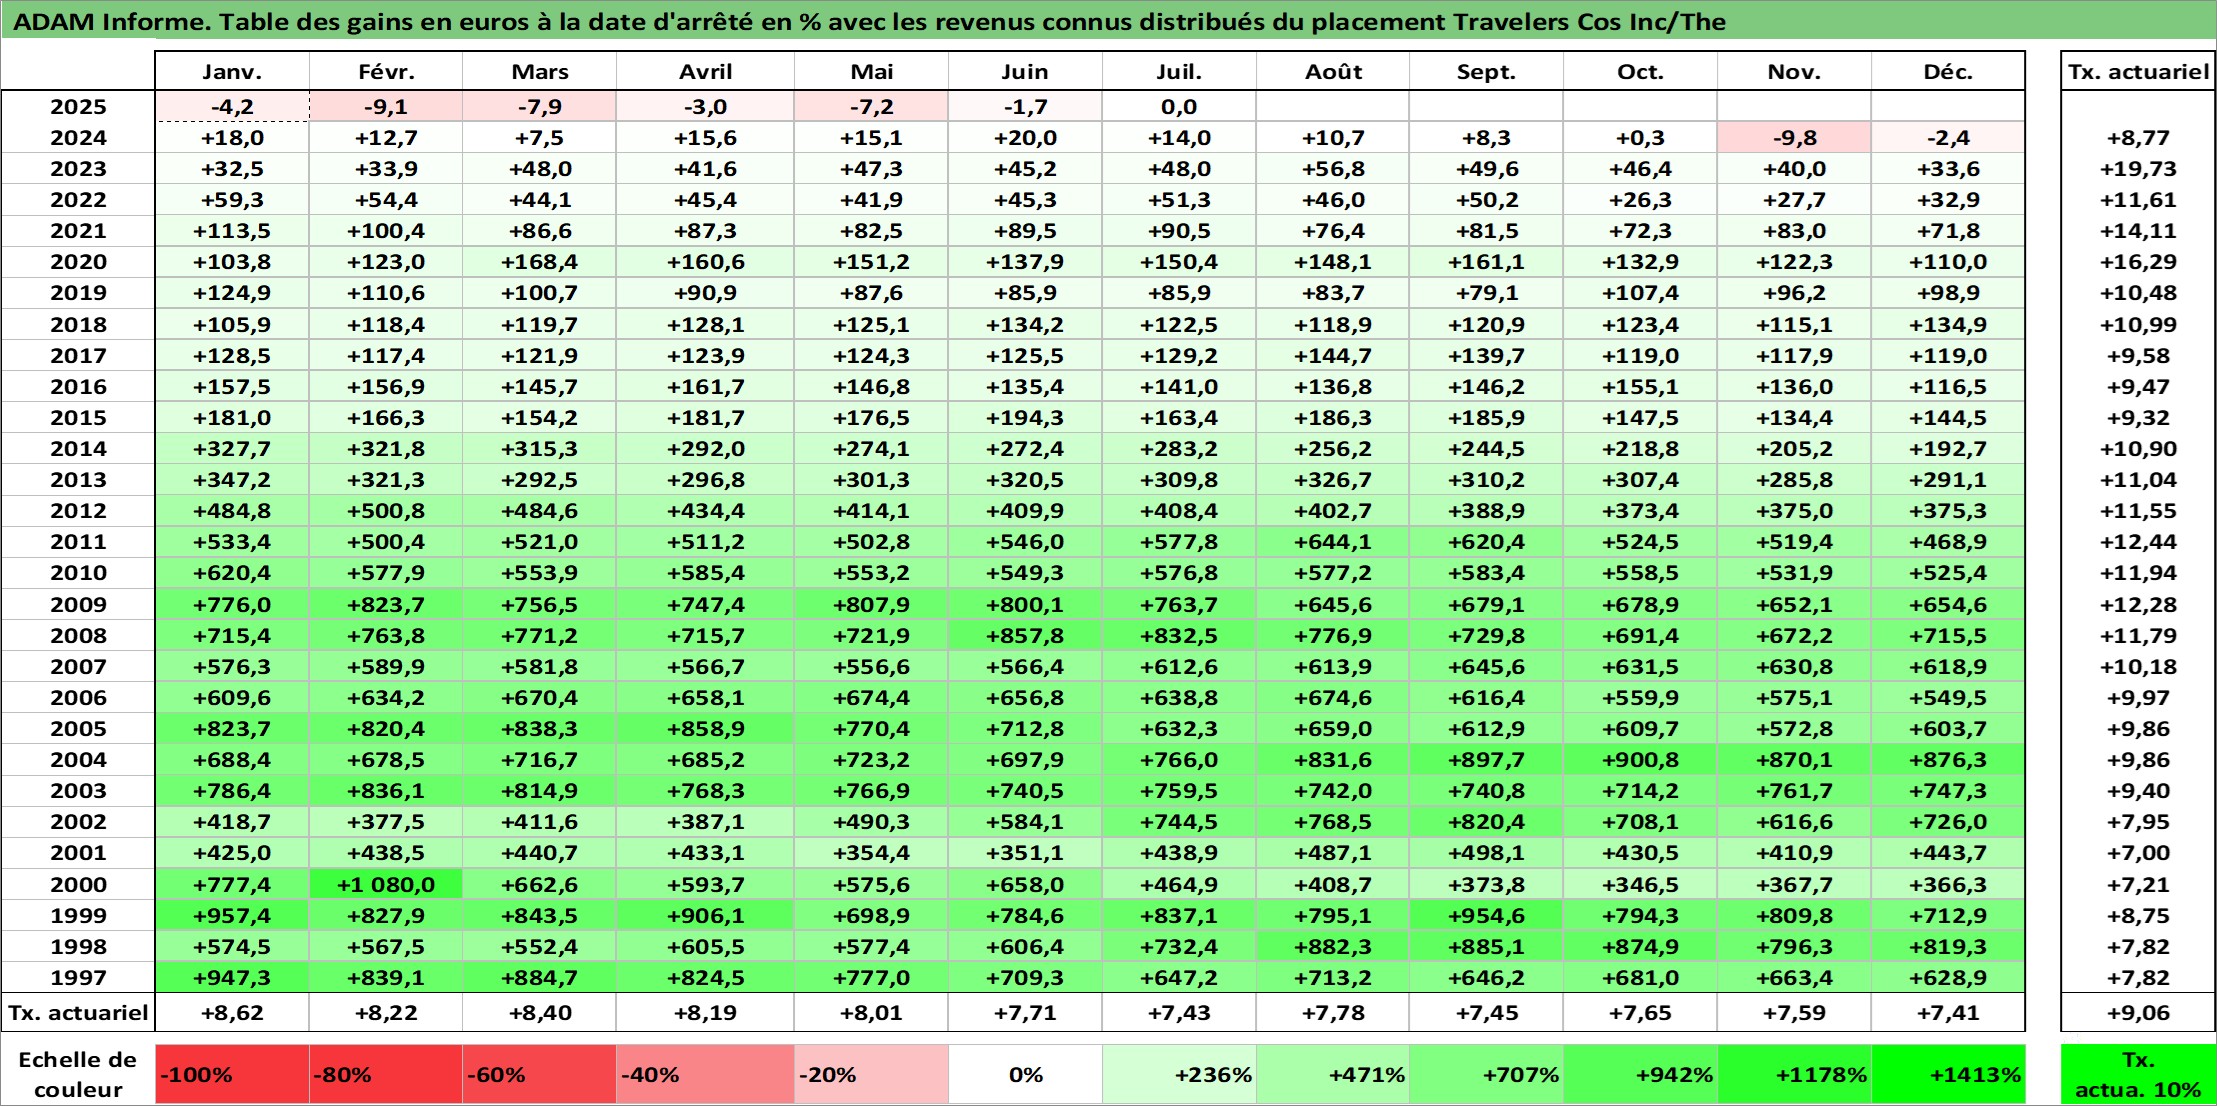
Task: Click the '-9,8' cell for November 2024
Action: tap(1794, 138)
